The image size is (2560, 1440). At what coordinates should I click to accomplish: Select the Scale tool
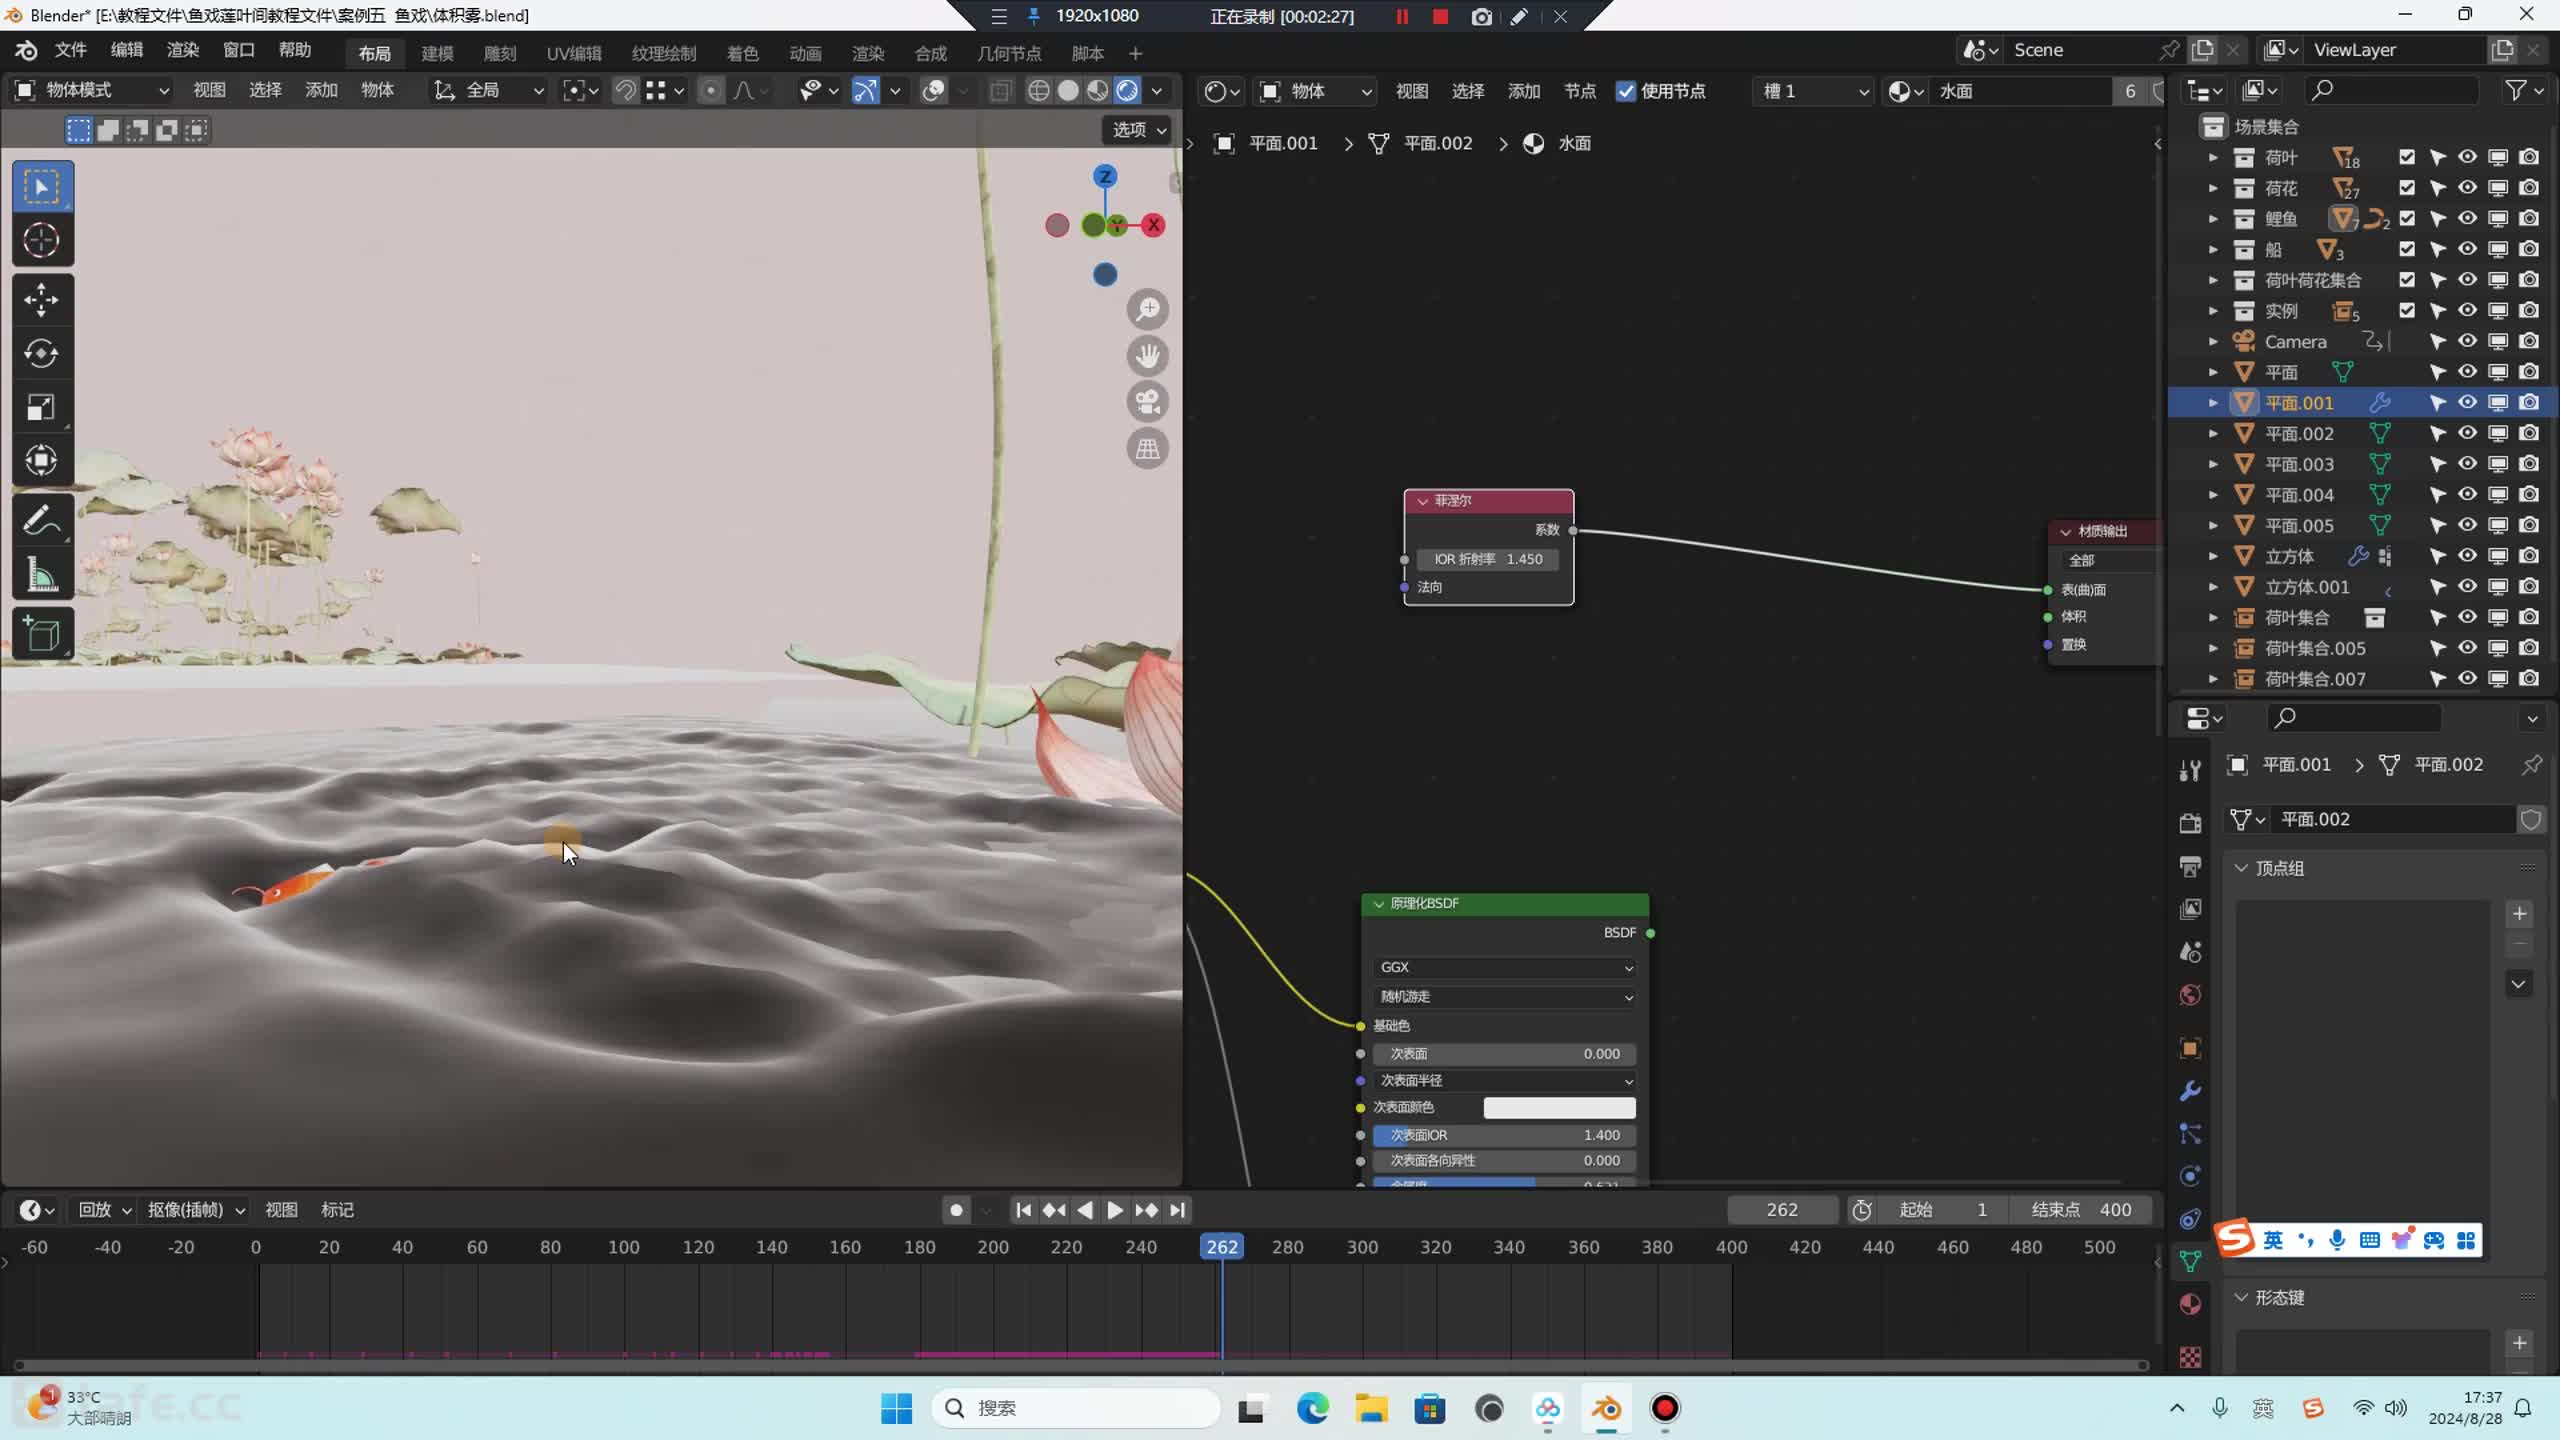[42, 407]
